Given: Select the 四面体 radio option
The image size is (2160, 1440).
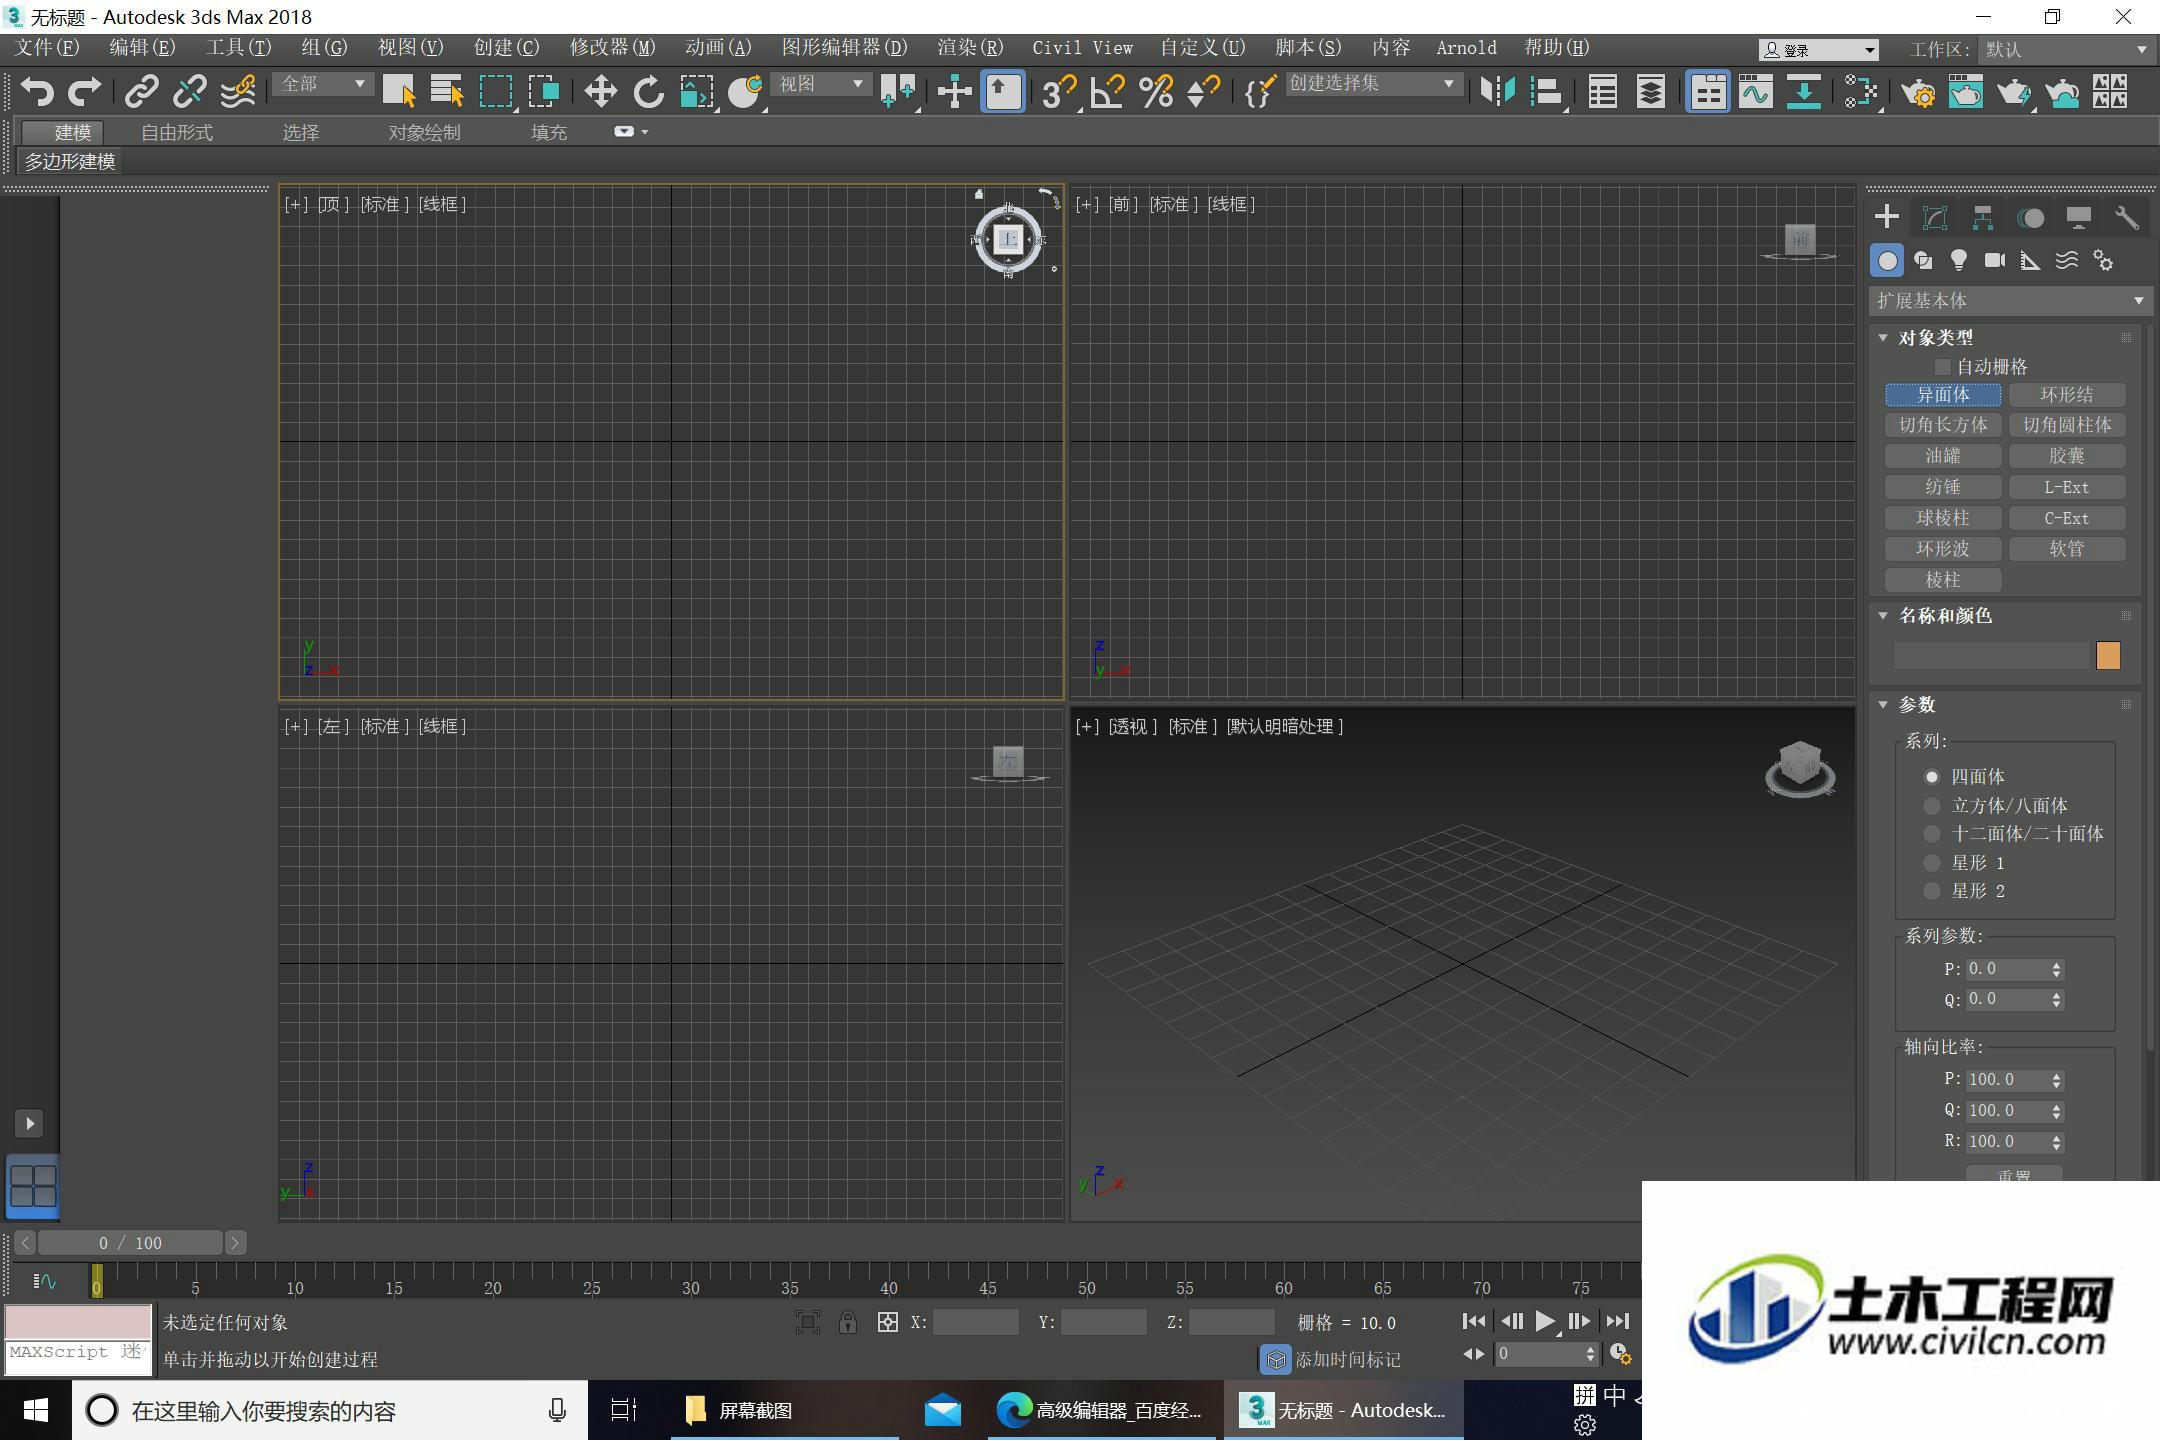Looking at the screenshot, I should pyautogui.click(x=1932, y=776).
